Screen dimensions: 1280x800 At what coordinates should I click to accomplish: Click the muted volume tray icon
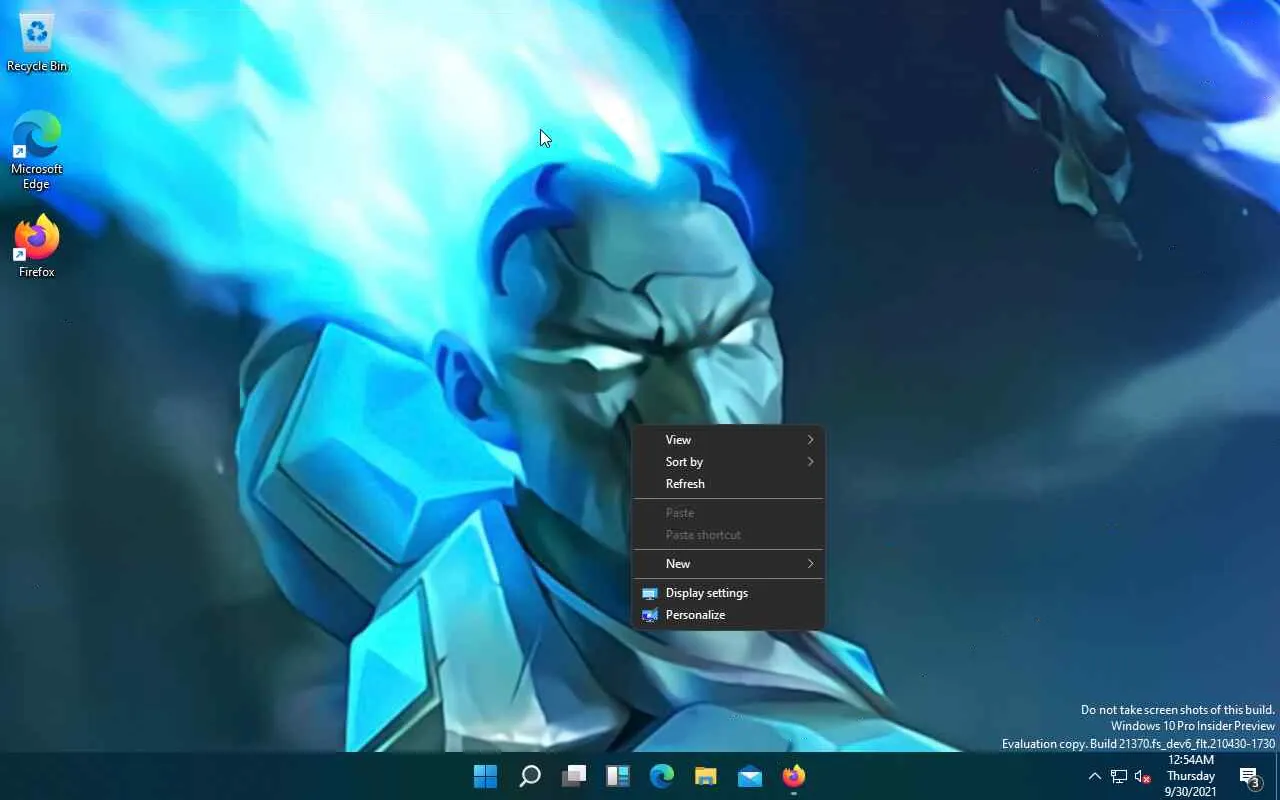pos(1143,776)
